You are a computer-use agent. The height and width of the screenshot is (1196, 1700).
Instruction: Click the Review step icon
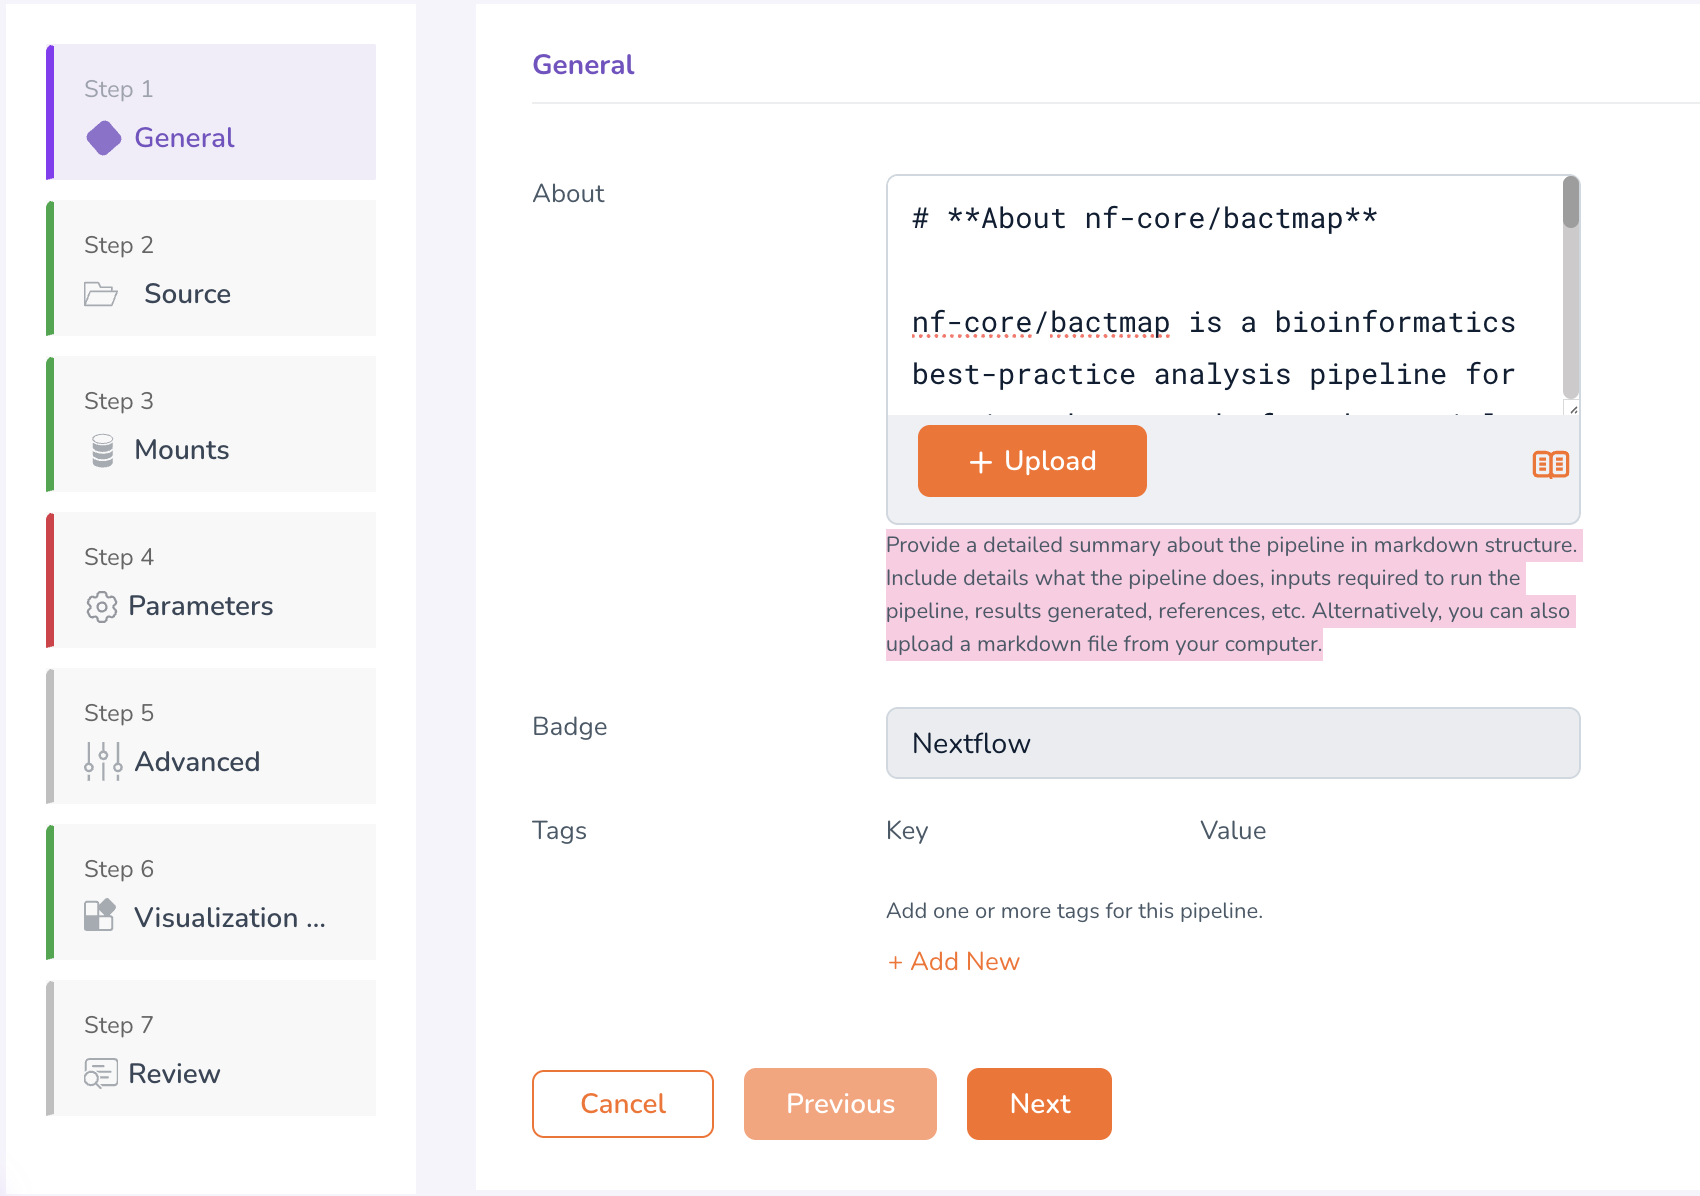pyautogui.click(x=100, y=1074)
